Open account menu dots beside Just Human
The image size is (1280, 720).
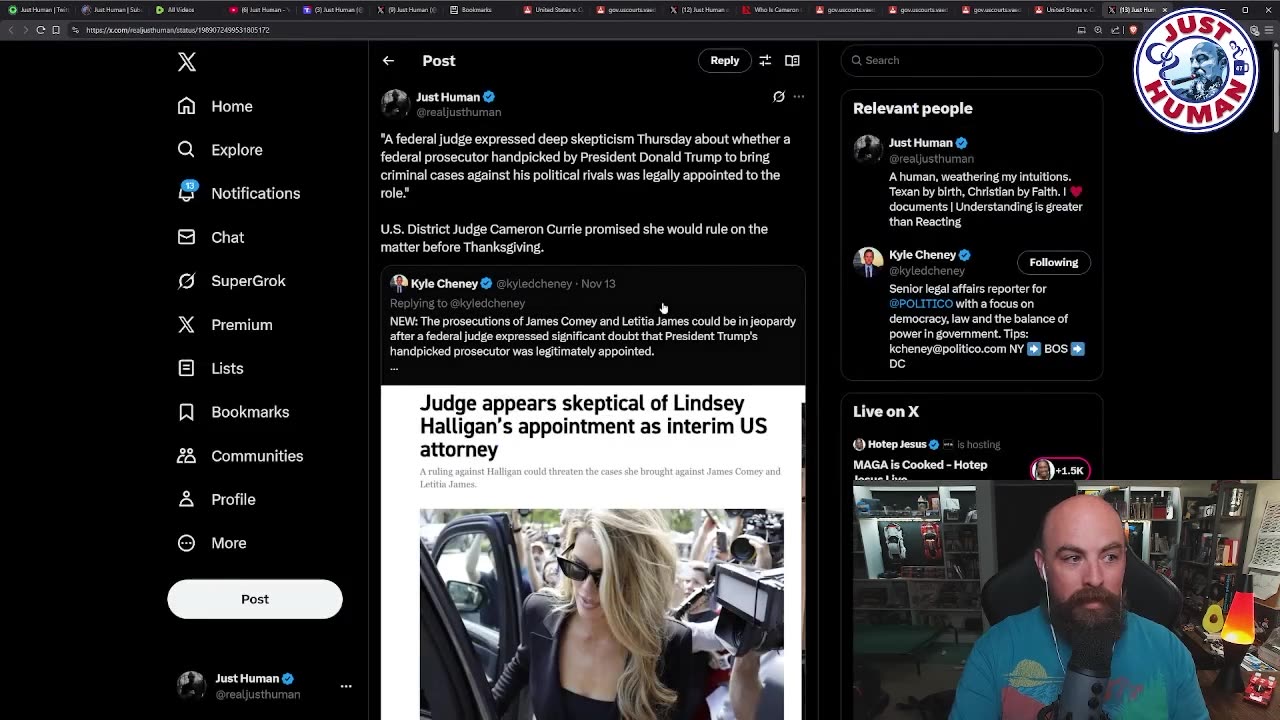(346, 686)
